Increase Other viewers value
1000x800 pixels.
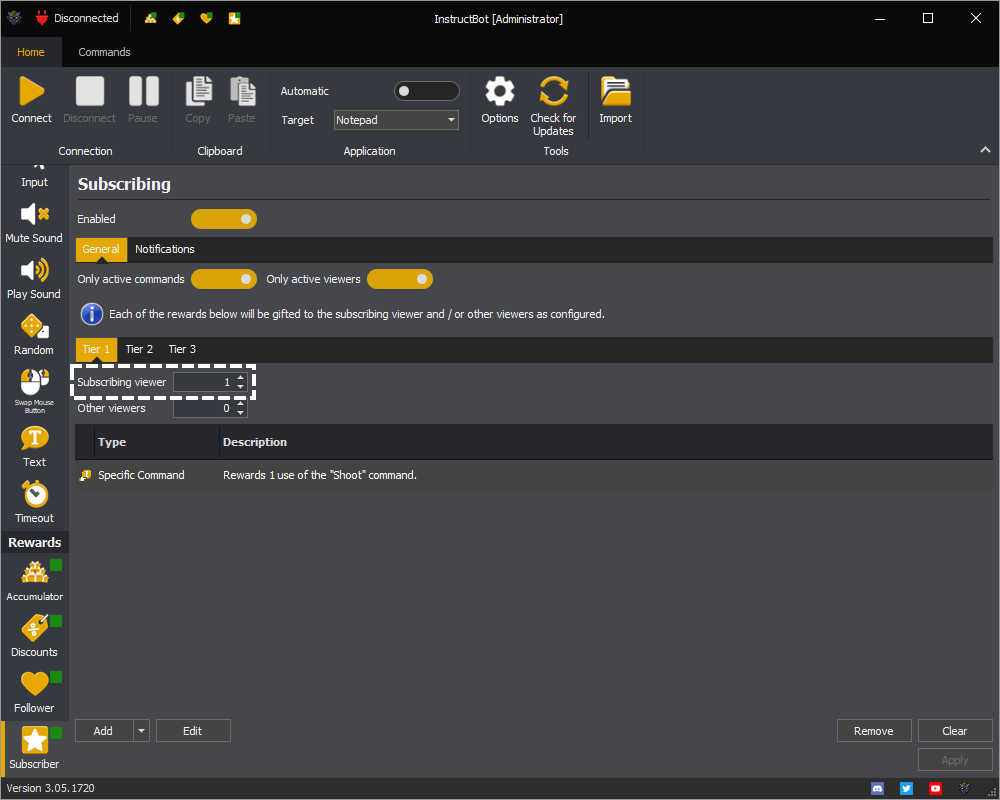click(x=240, y=404)
